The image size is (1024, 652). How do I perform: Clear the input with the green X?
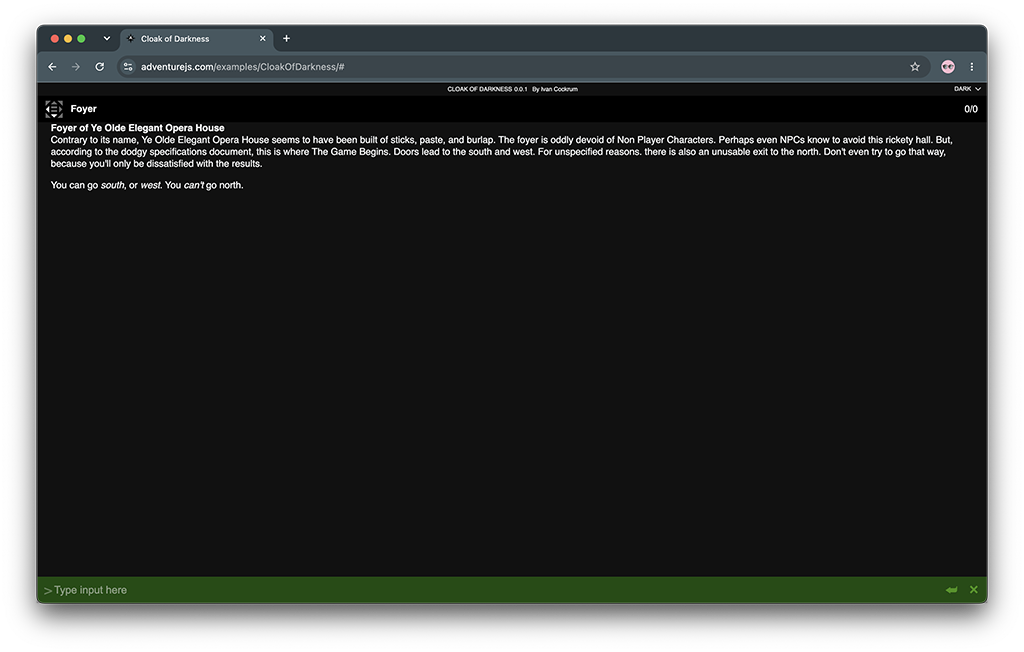pos(974,590)
